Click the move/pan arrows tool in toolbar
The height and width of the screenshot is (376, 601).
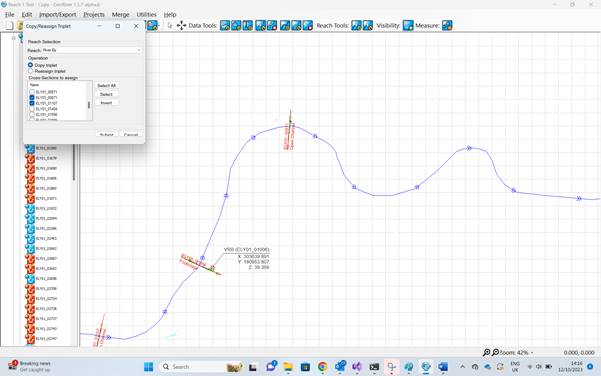pos(181,26)
